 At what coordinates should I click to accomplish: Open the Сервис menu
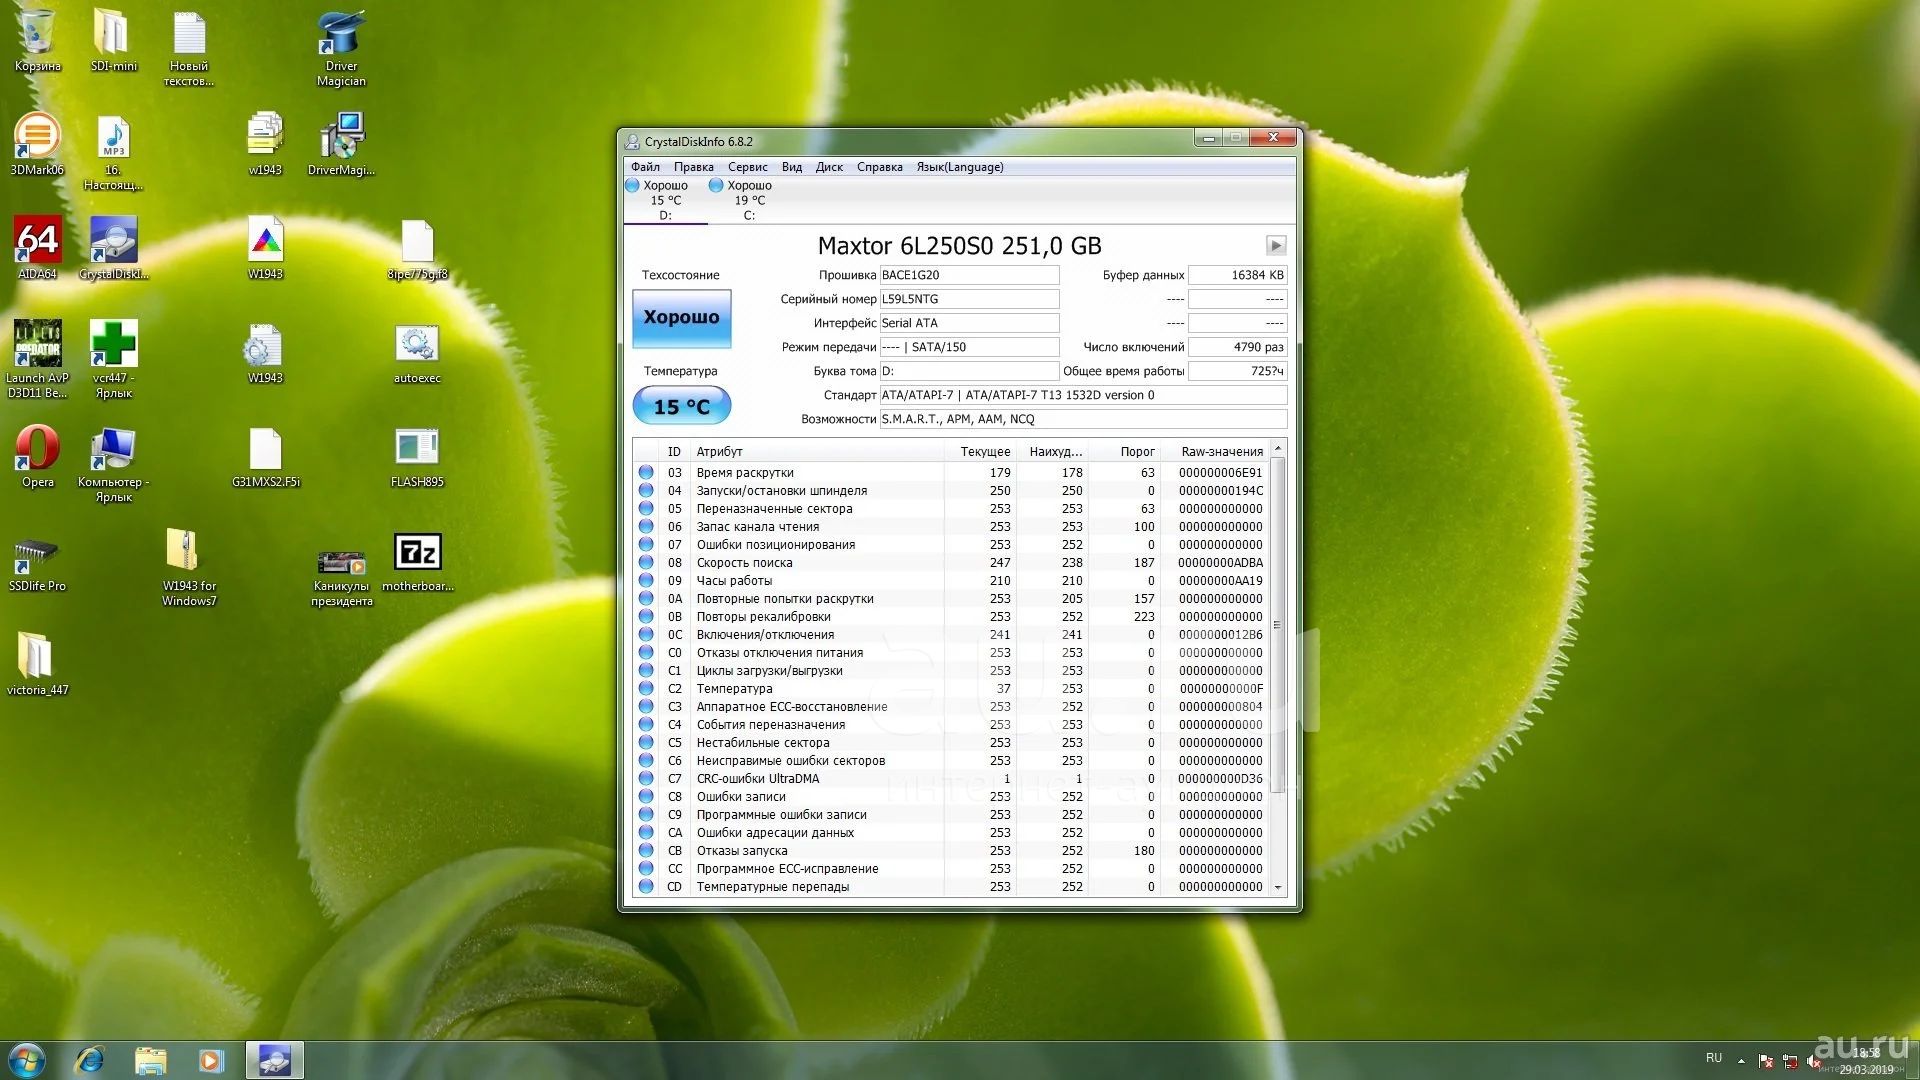747,167
